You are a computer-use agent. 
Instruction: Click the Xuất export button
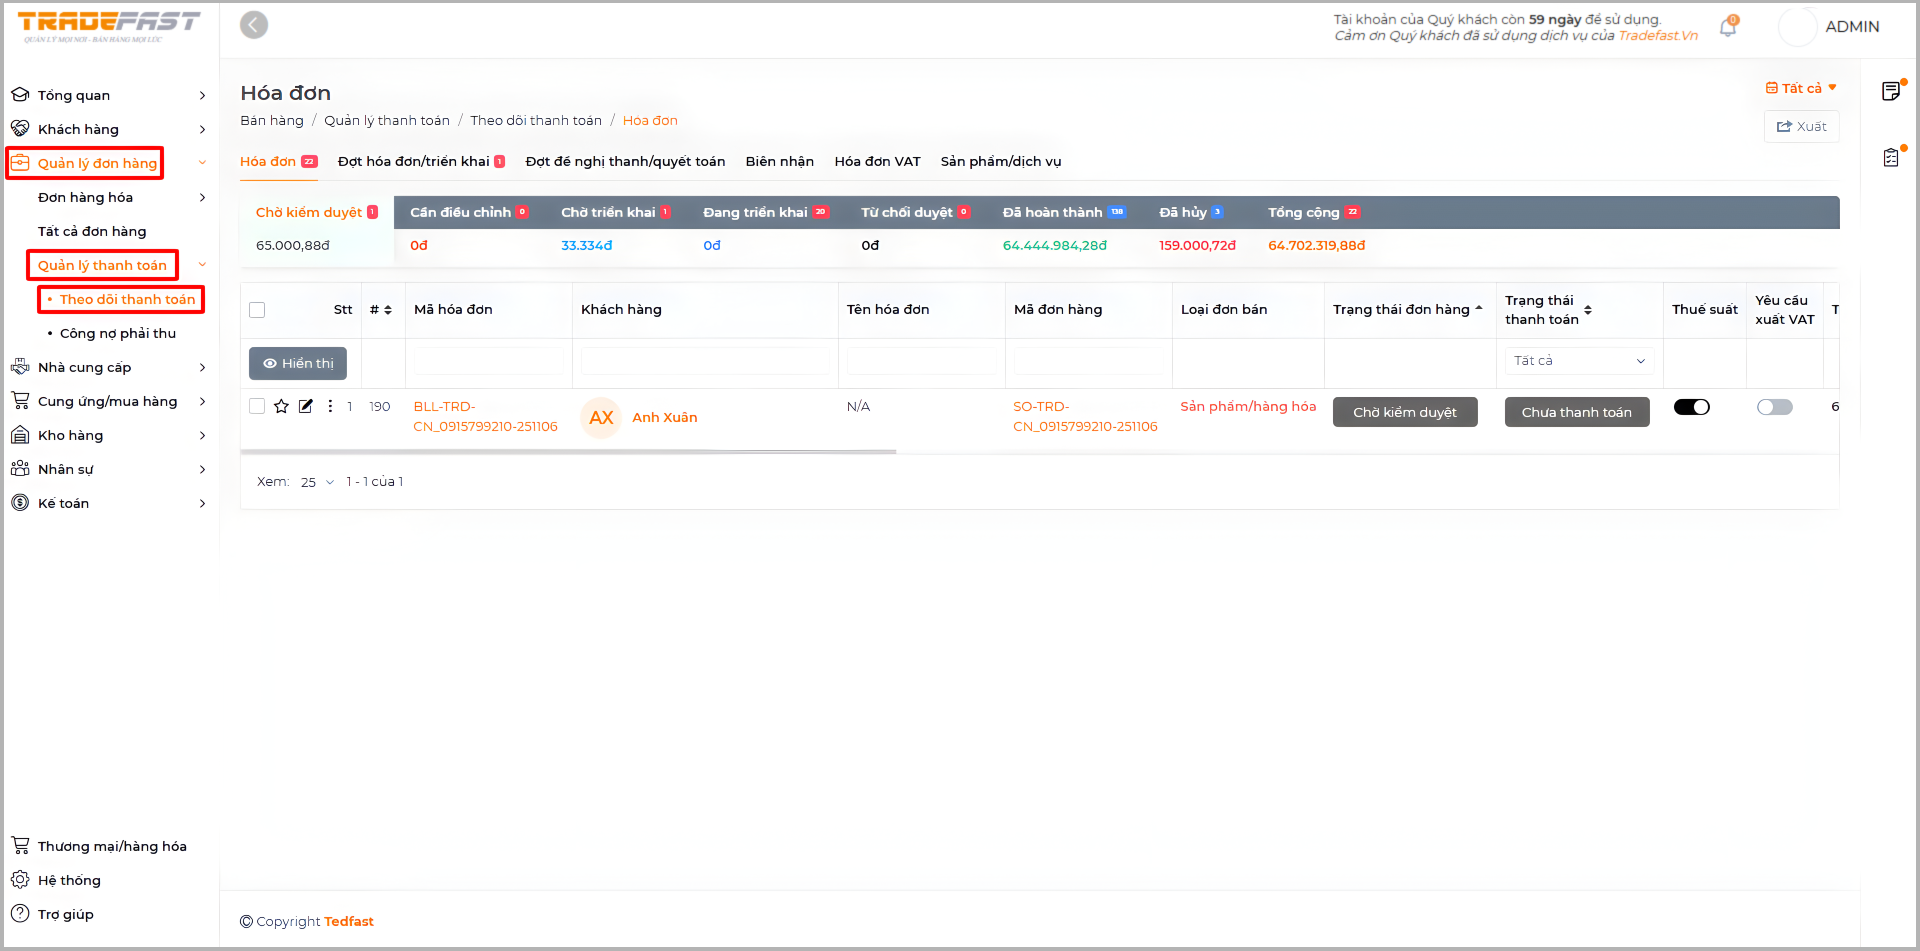pos(1801,127)
